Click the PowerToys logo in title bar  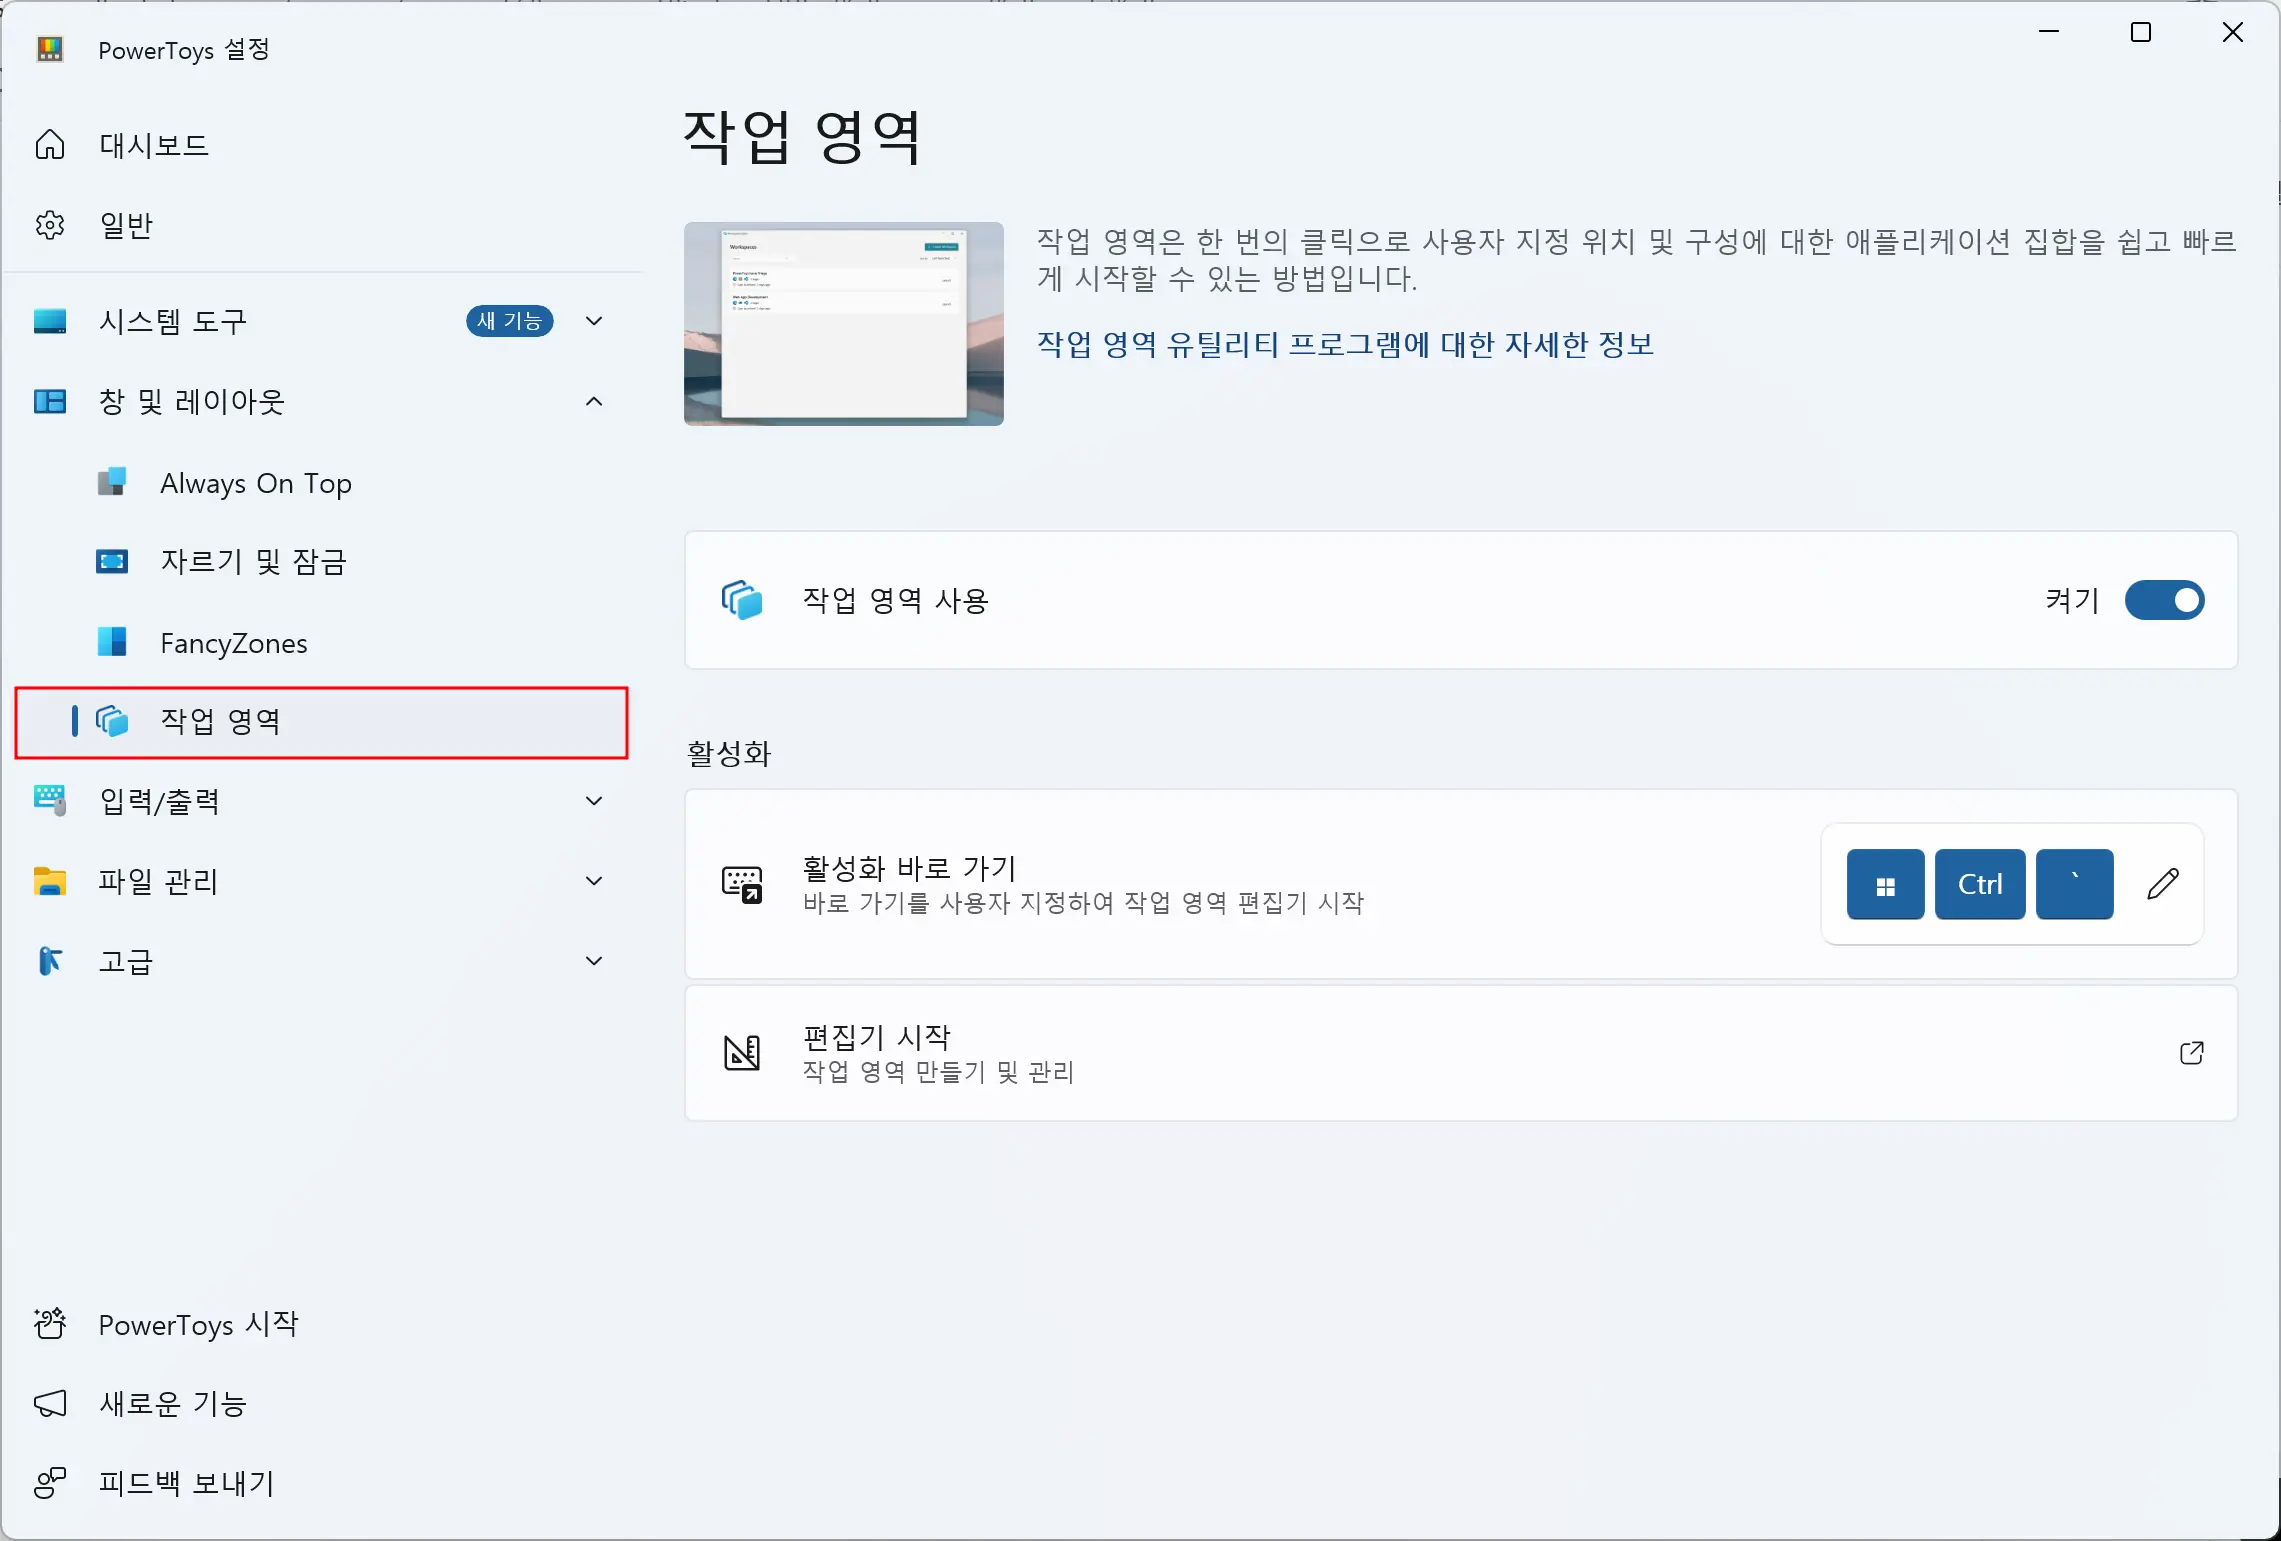coord(49,49)
